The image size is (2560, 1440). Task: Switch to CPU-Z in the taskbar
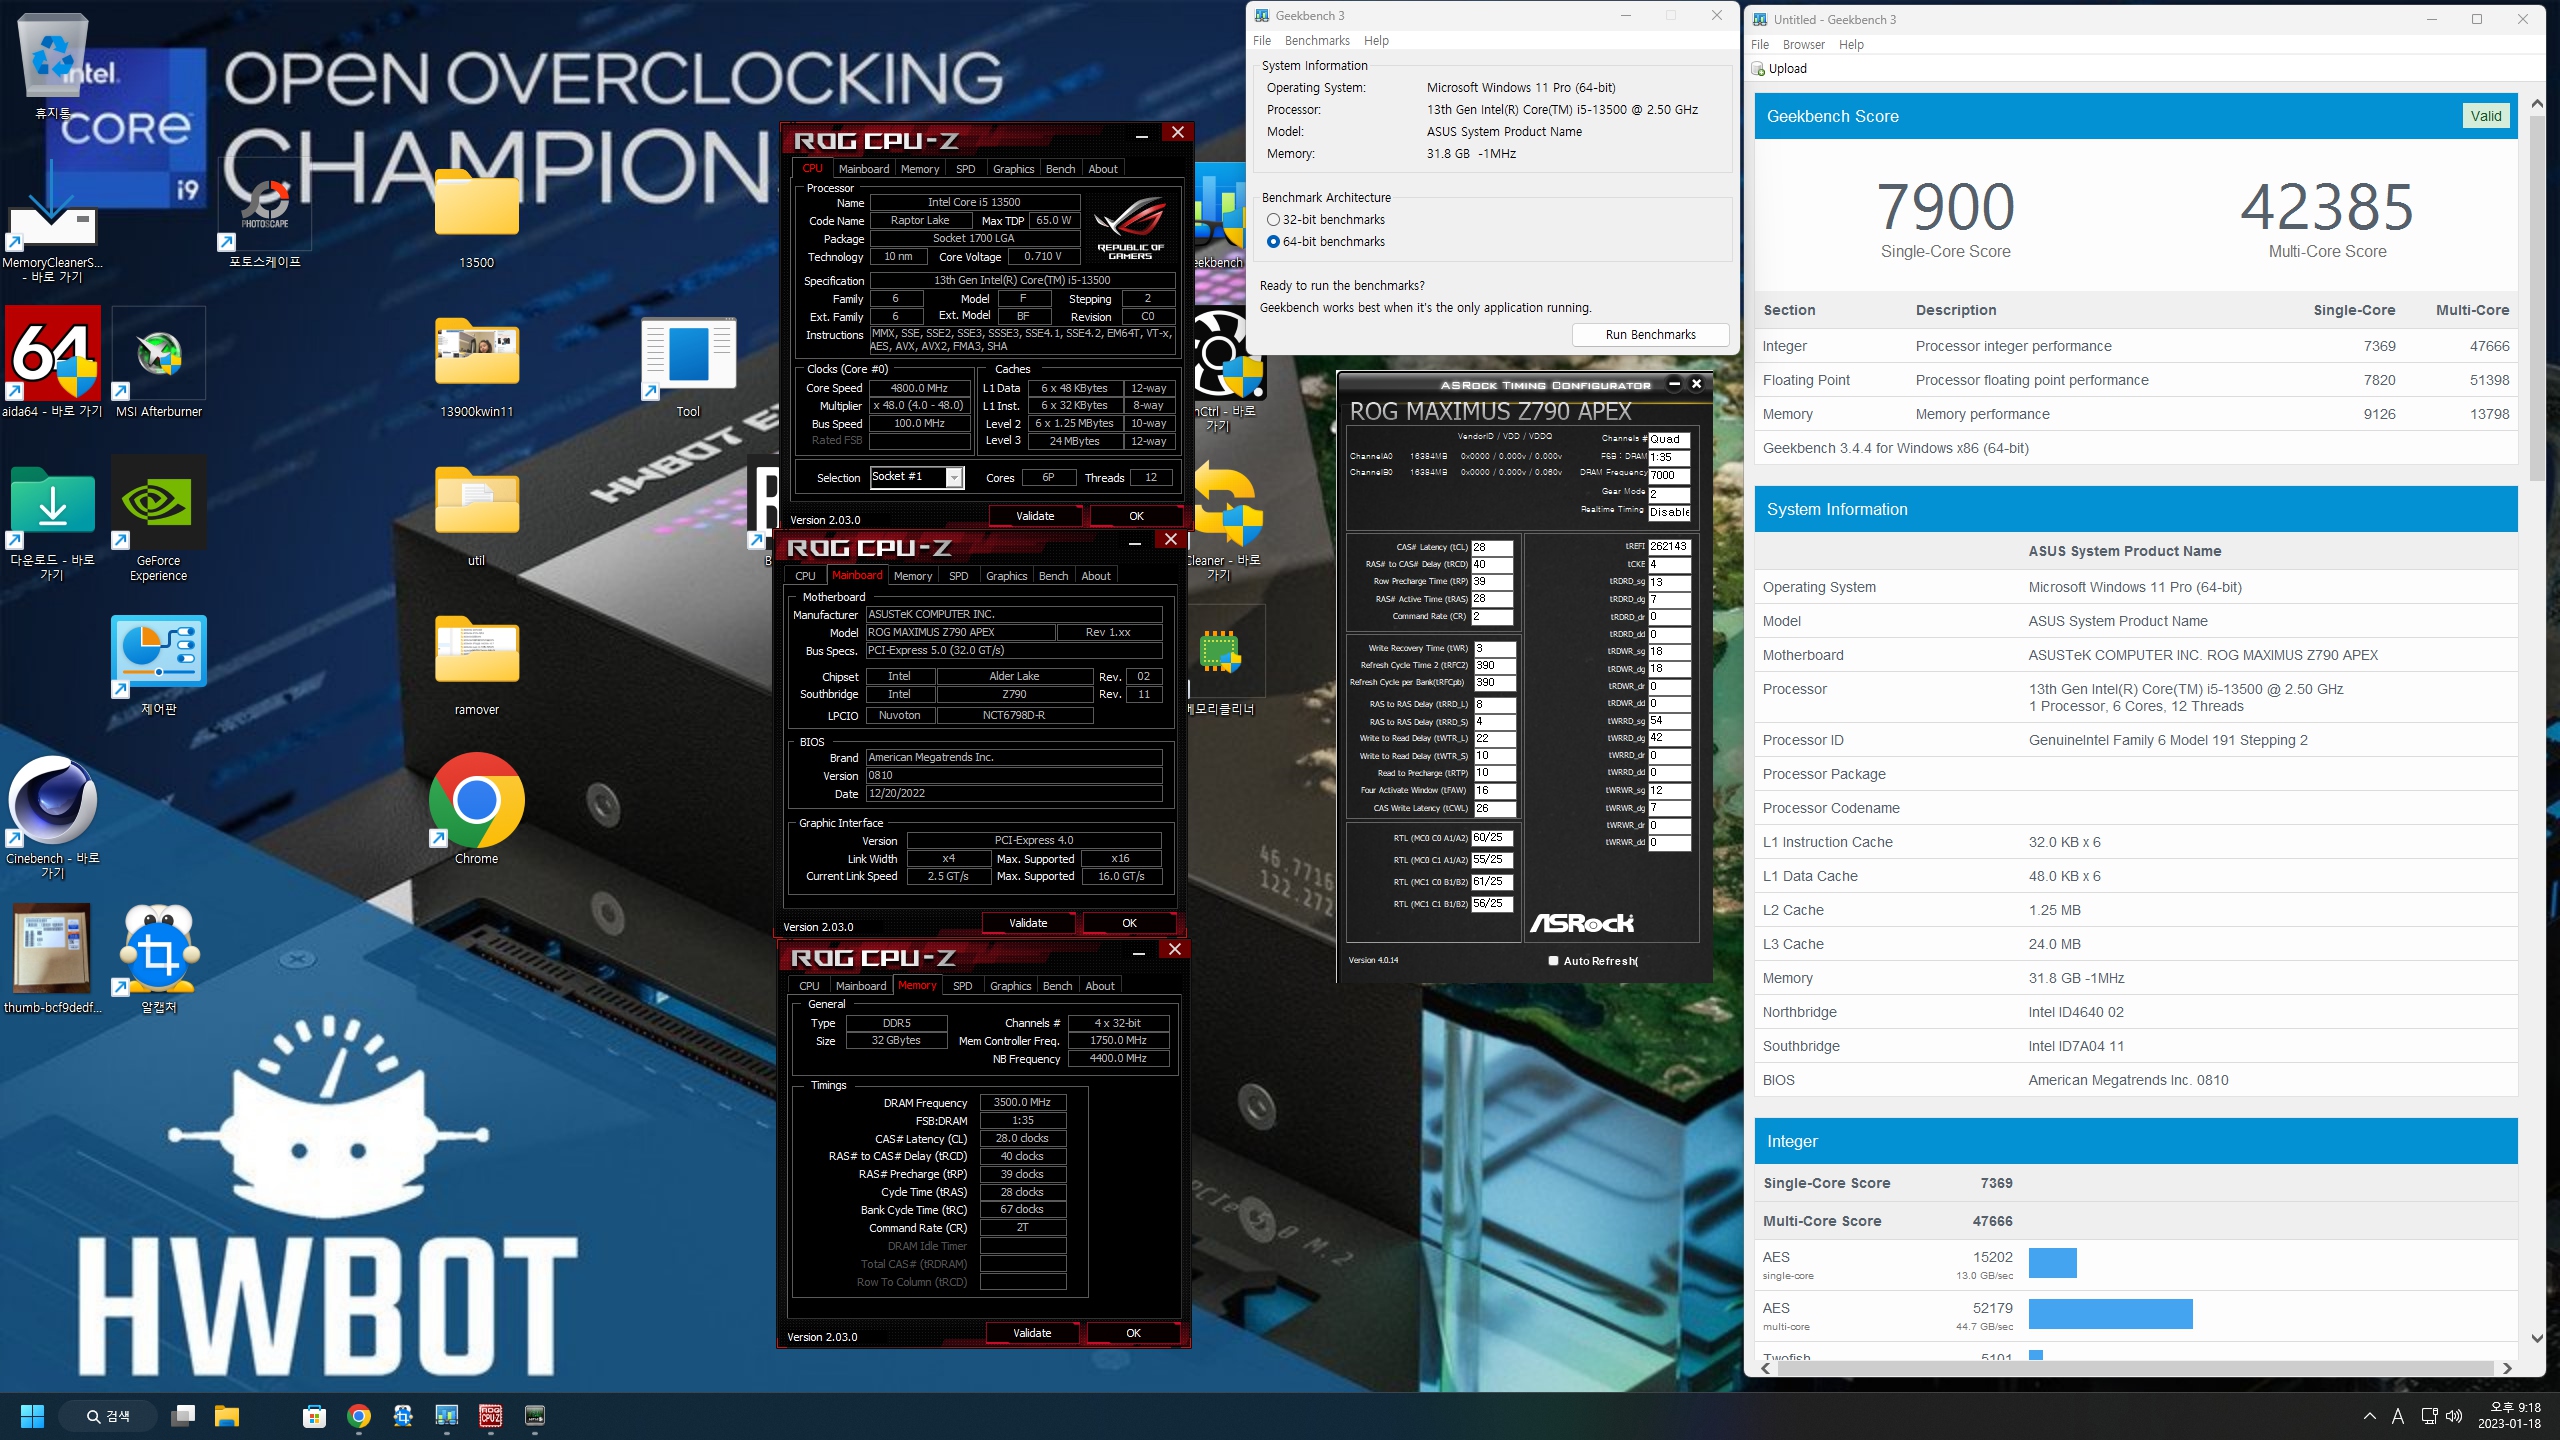pyautogui.click(x=491, y=1416)
